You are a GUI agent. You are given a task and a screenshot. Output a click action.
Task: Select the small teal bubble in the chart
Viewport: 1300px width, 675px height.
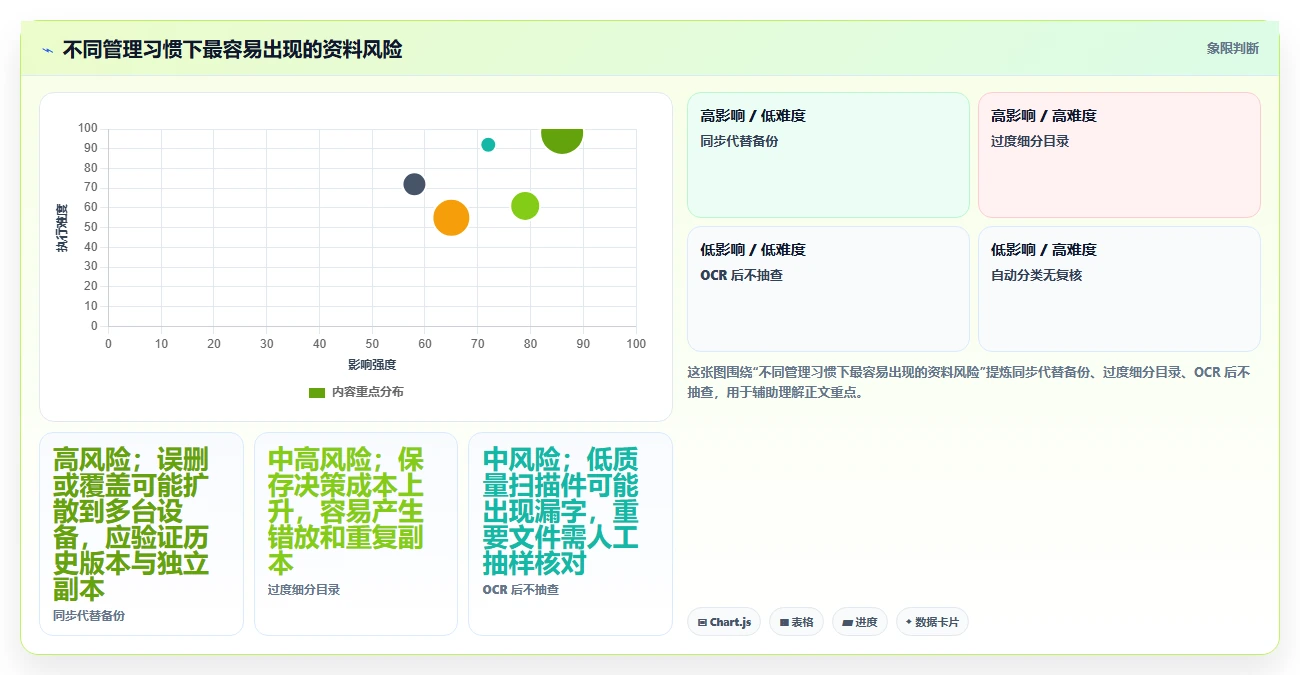(488, 145)
